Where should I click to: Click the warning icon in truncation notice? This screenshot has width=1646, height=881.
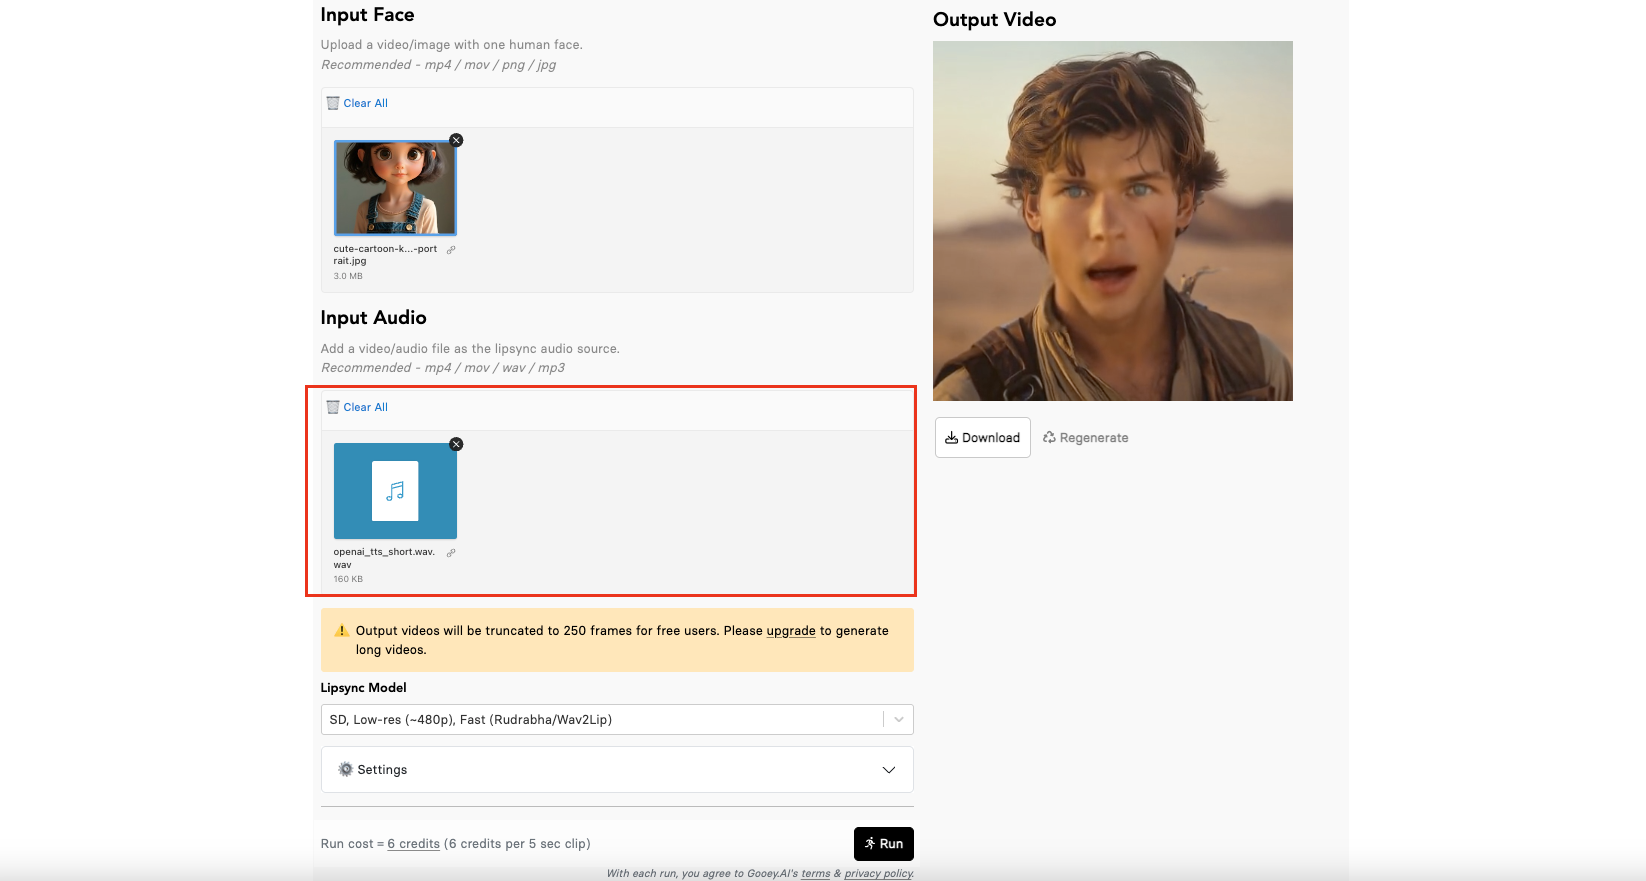tap(342, 631)
